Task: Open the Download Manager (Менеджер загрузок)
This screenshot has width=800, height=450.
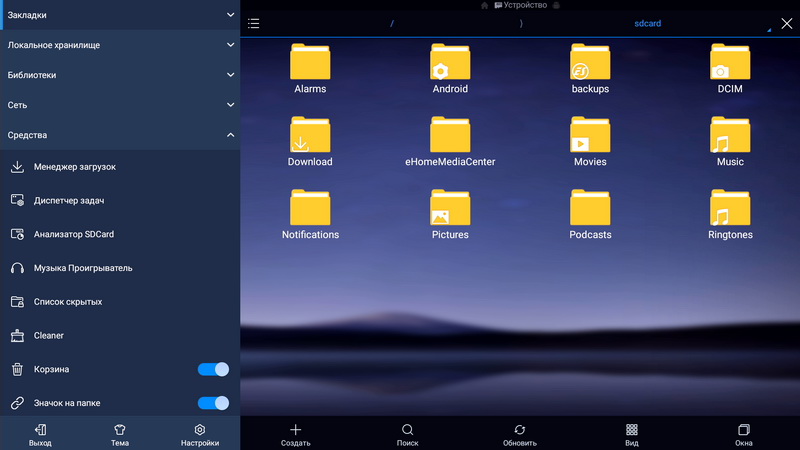Action: point(75,167)
